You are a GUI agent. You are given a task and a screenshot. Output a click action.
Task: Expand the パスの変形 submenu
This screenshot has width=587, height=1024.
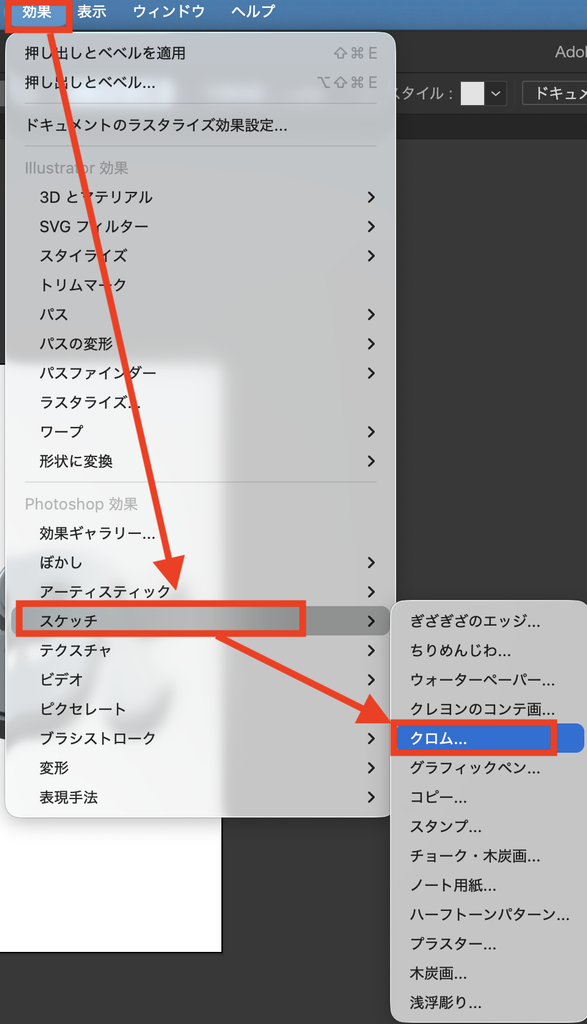click(200, 344)
